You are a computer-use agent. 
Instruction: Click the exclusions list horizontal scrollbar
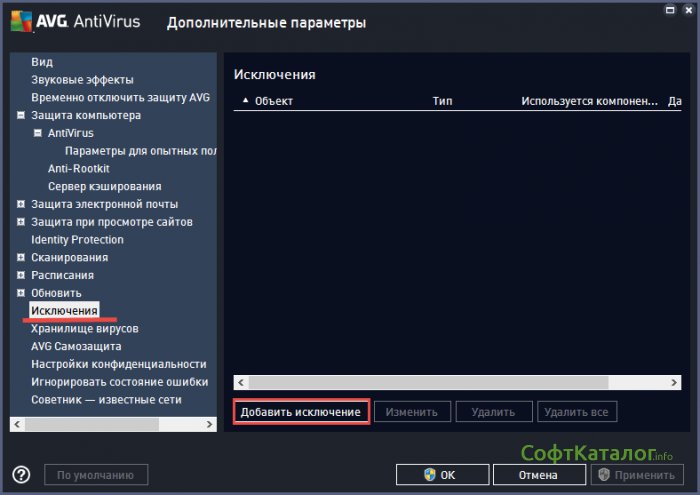tap(430, 383)
